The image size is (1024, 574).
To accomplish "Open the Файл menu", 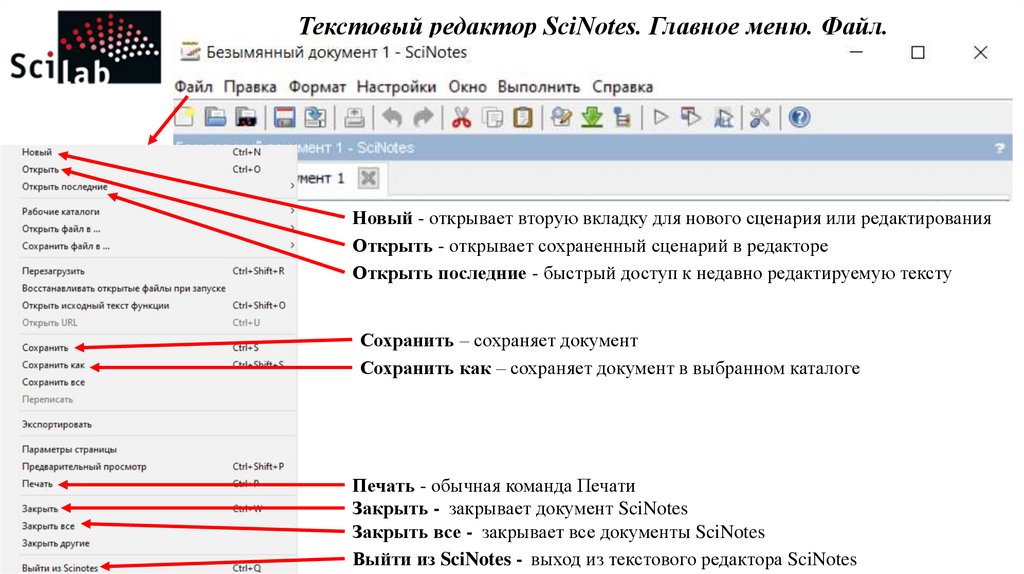I will (x=193, y=87).
